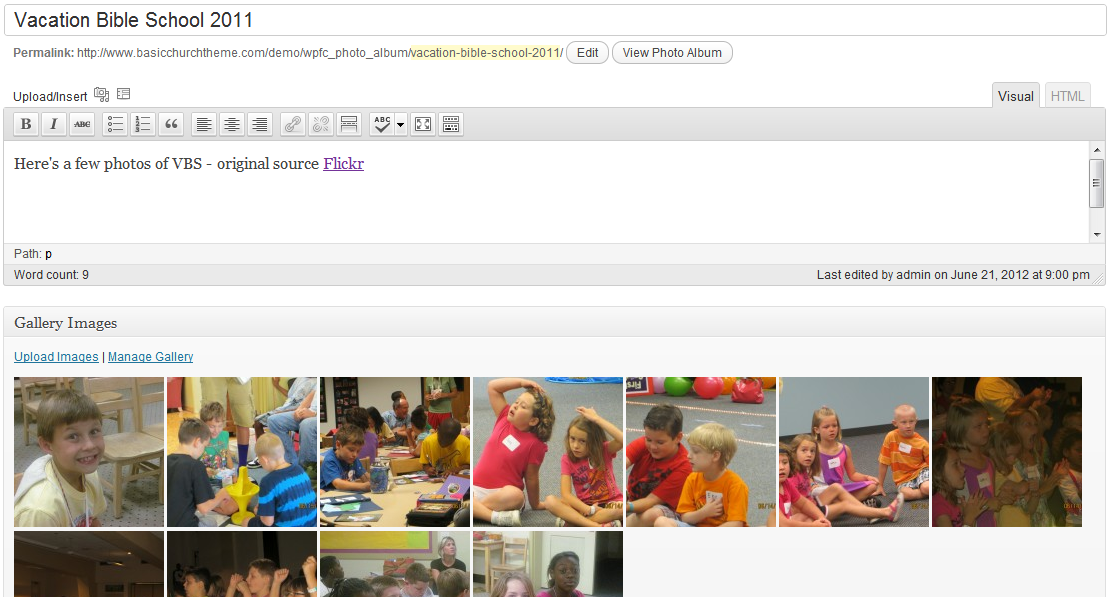Click the Gallery Images panel header
The image size is (1112, 597).
(x=555, y=323)
